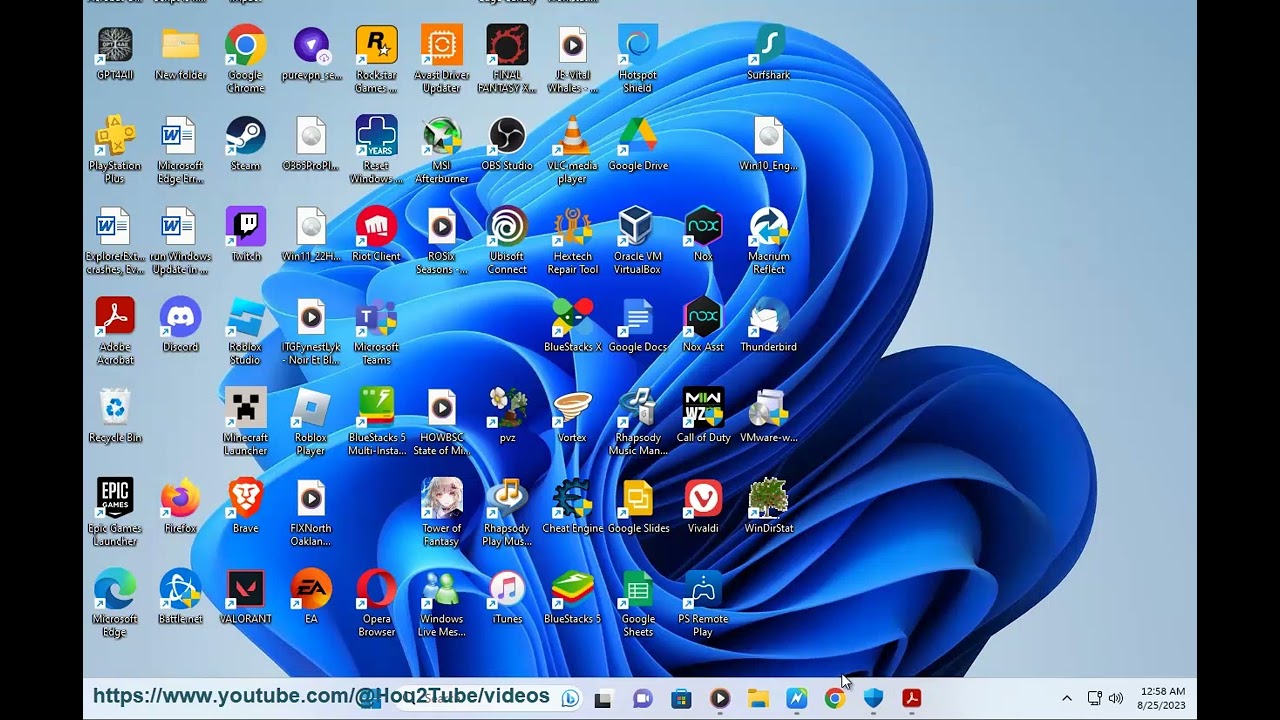Image resolution: width=1280 pixels, height=720 pixels.
Task: Select the Brave browser icon
Action: 246,498
